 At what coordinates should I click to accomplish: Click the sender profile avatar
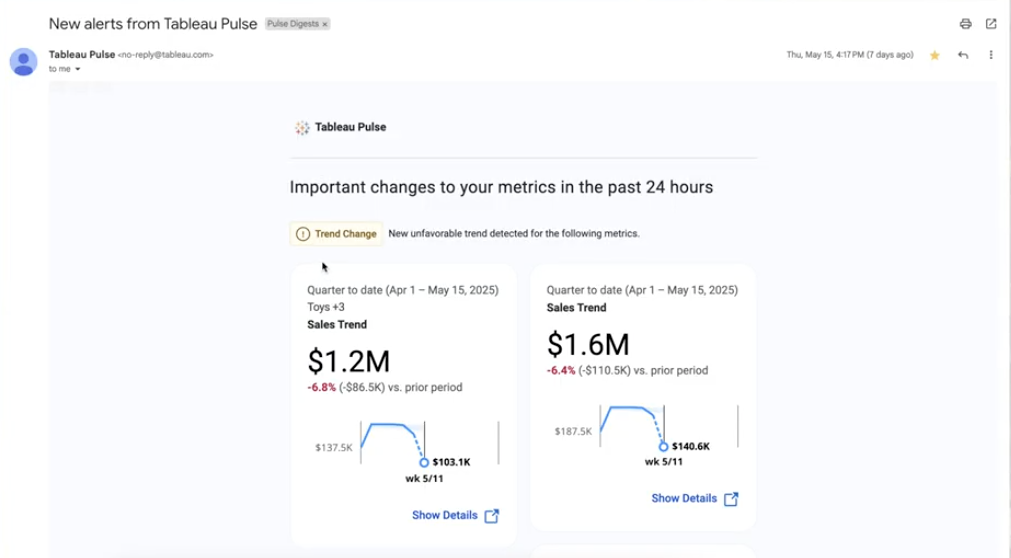(24, 62)
